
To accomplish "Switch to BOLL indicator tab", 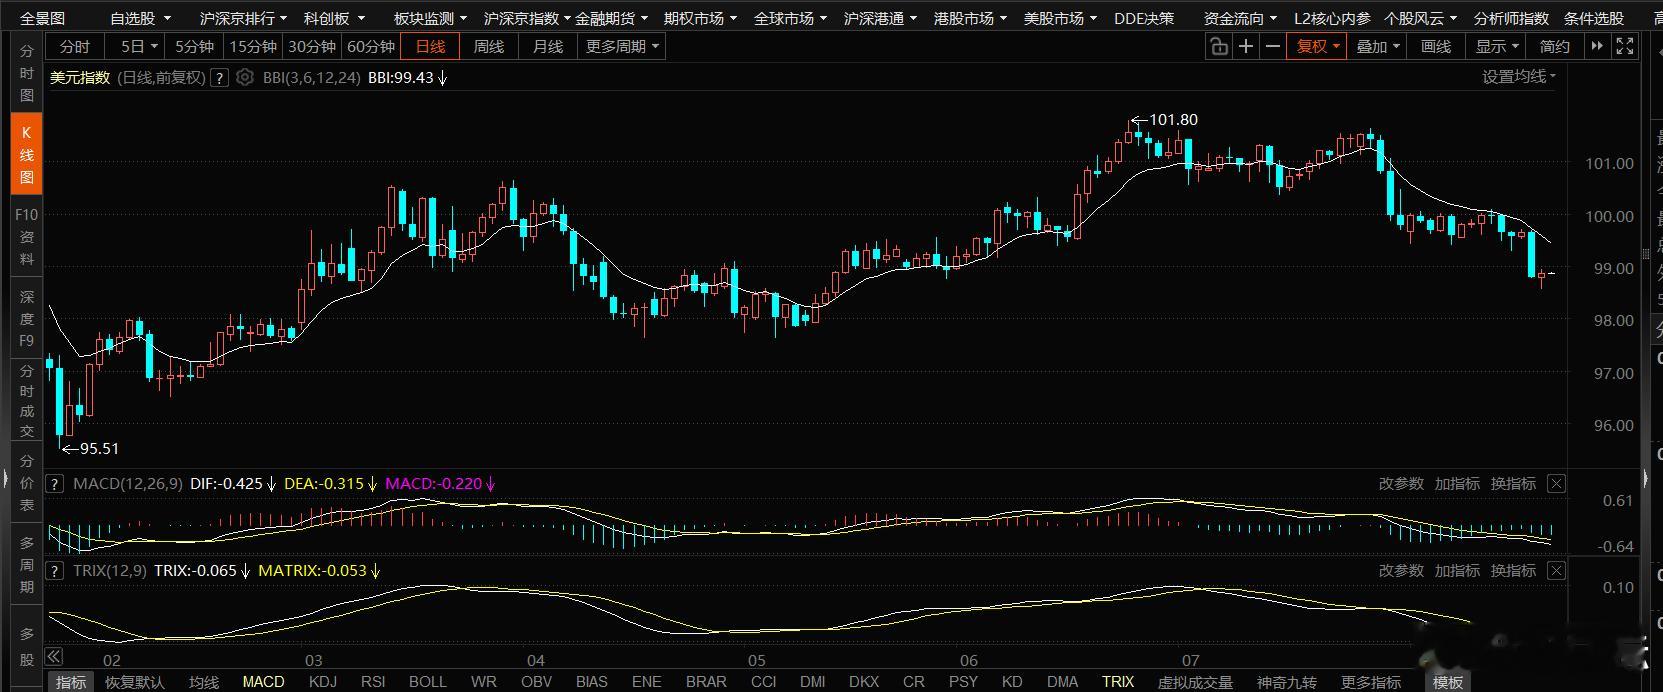I will (427, 682).
